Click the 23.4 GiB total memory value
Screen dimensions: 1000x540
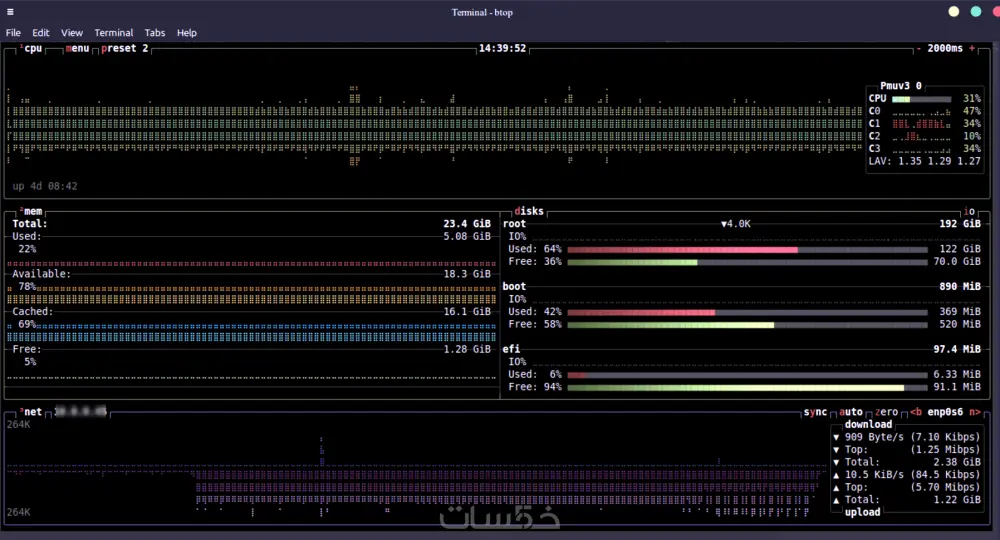point(467,224)
